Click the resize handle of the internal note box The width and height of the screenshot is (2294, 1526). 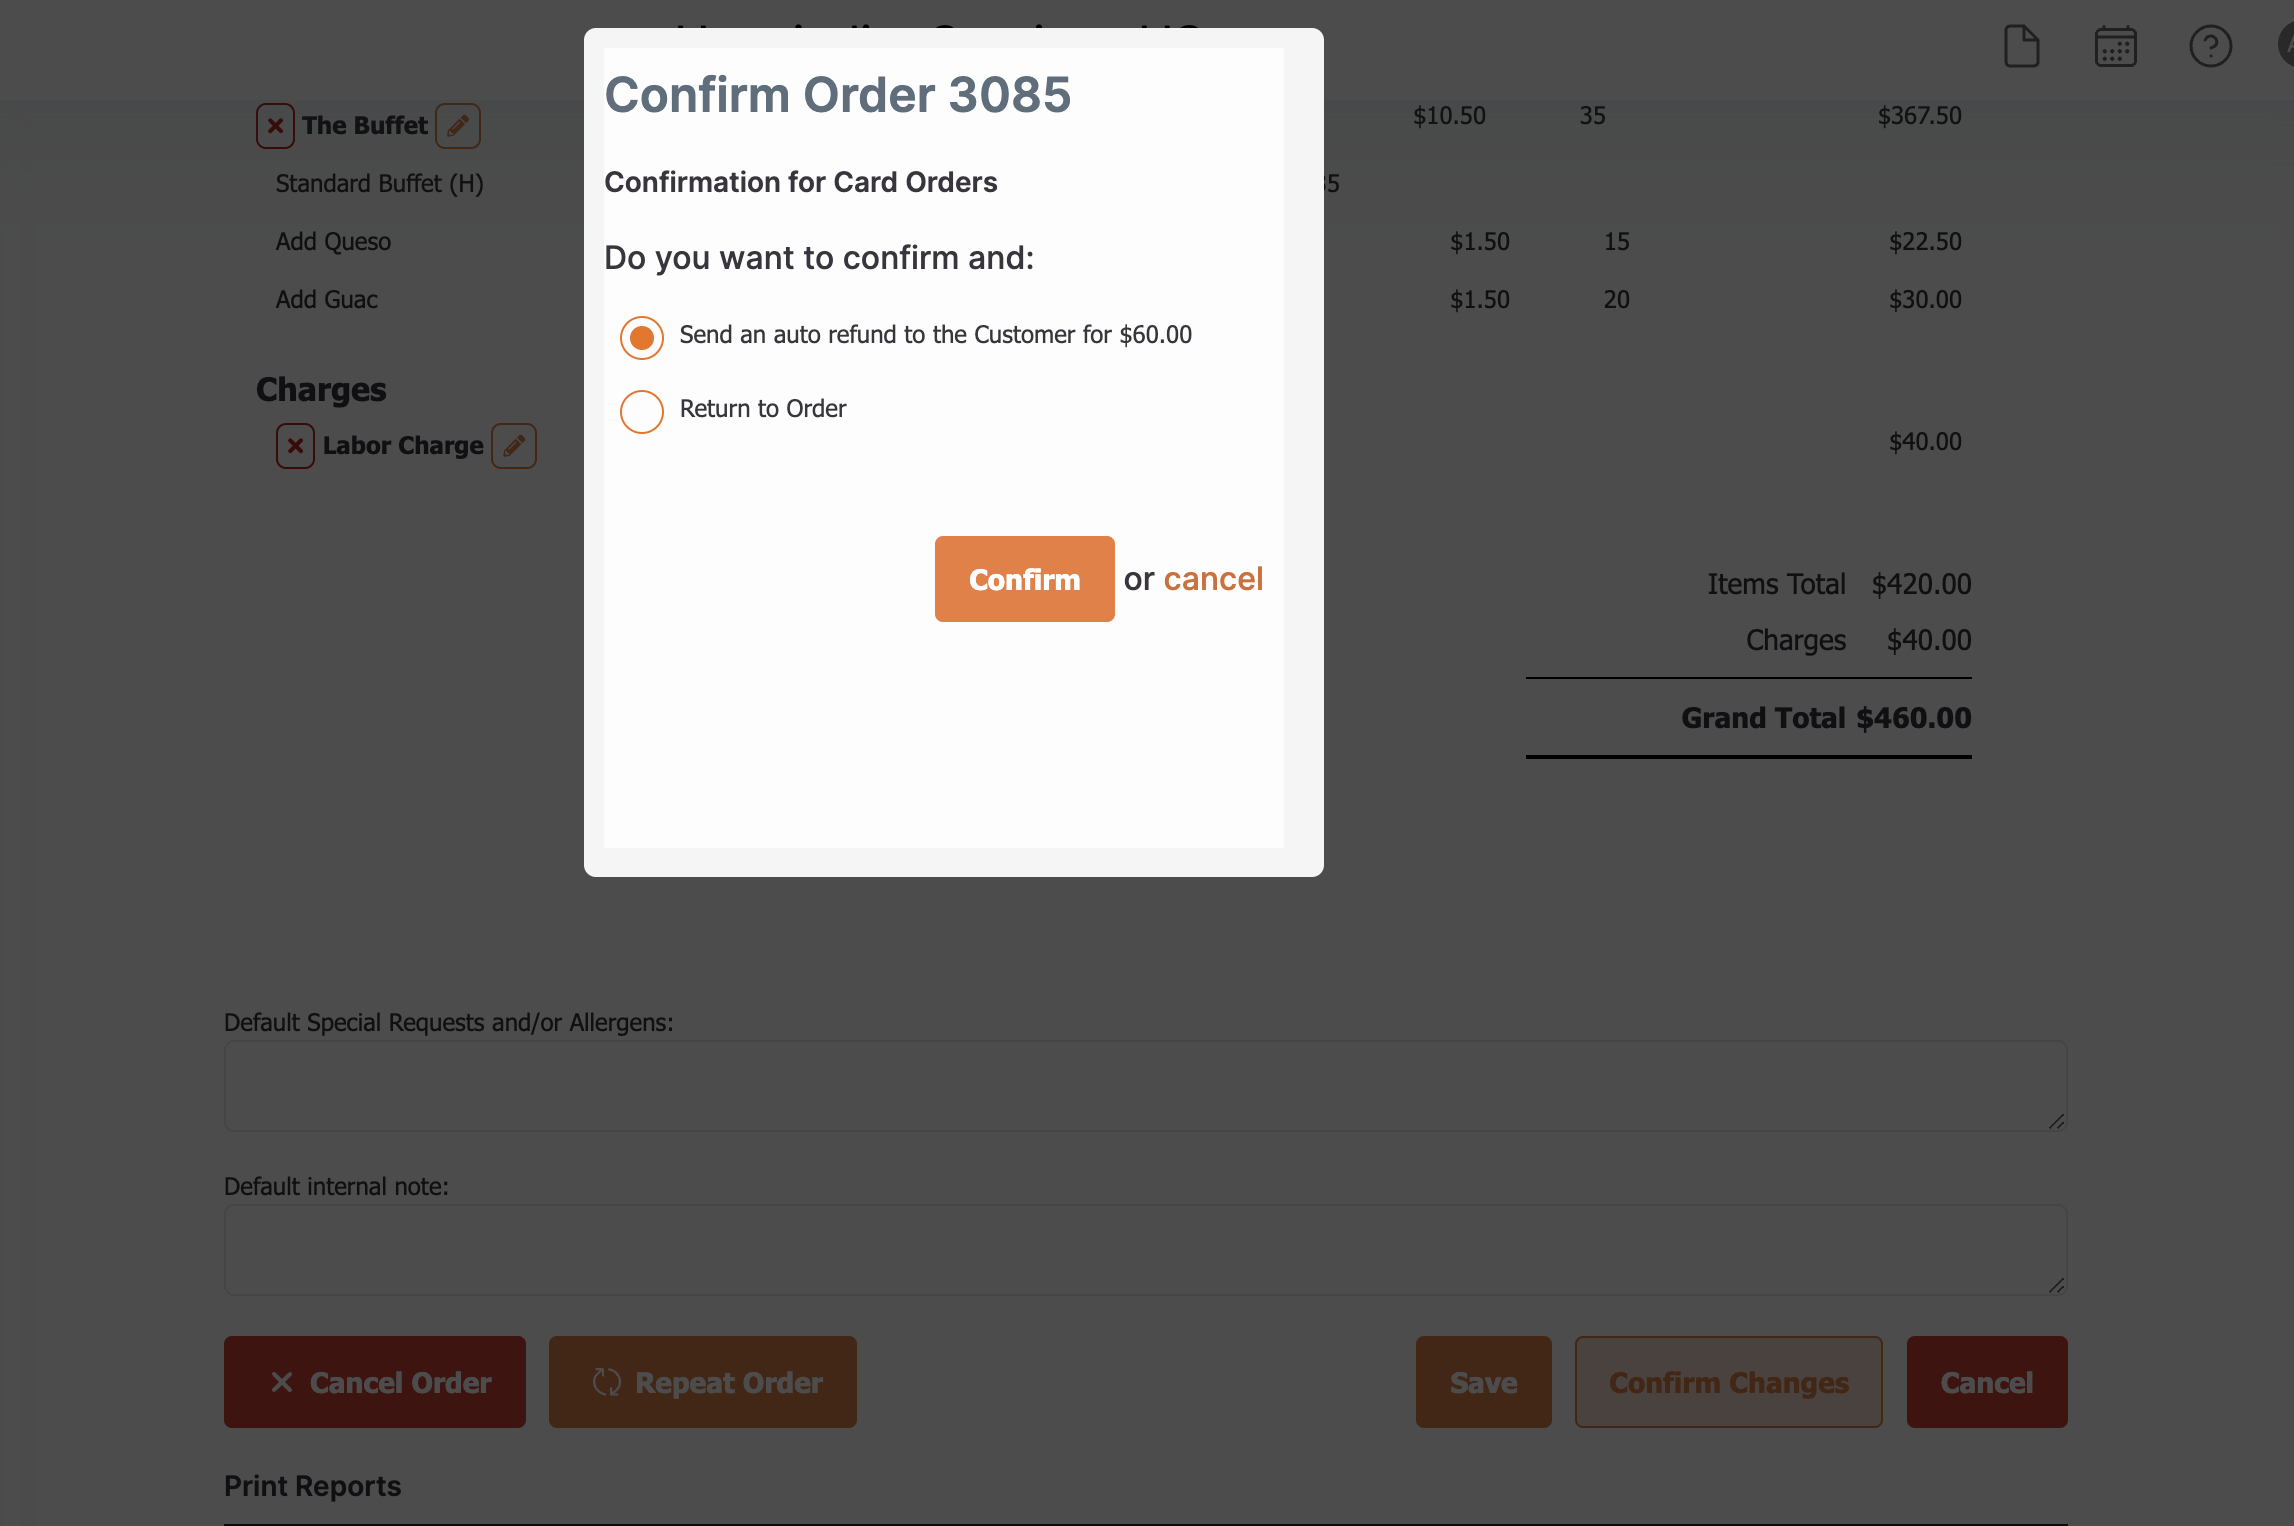[x=2056, y=1285]
